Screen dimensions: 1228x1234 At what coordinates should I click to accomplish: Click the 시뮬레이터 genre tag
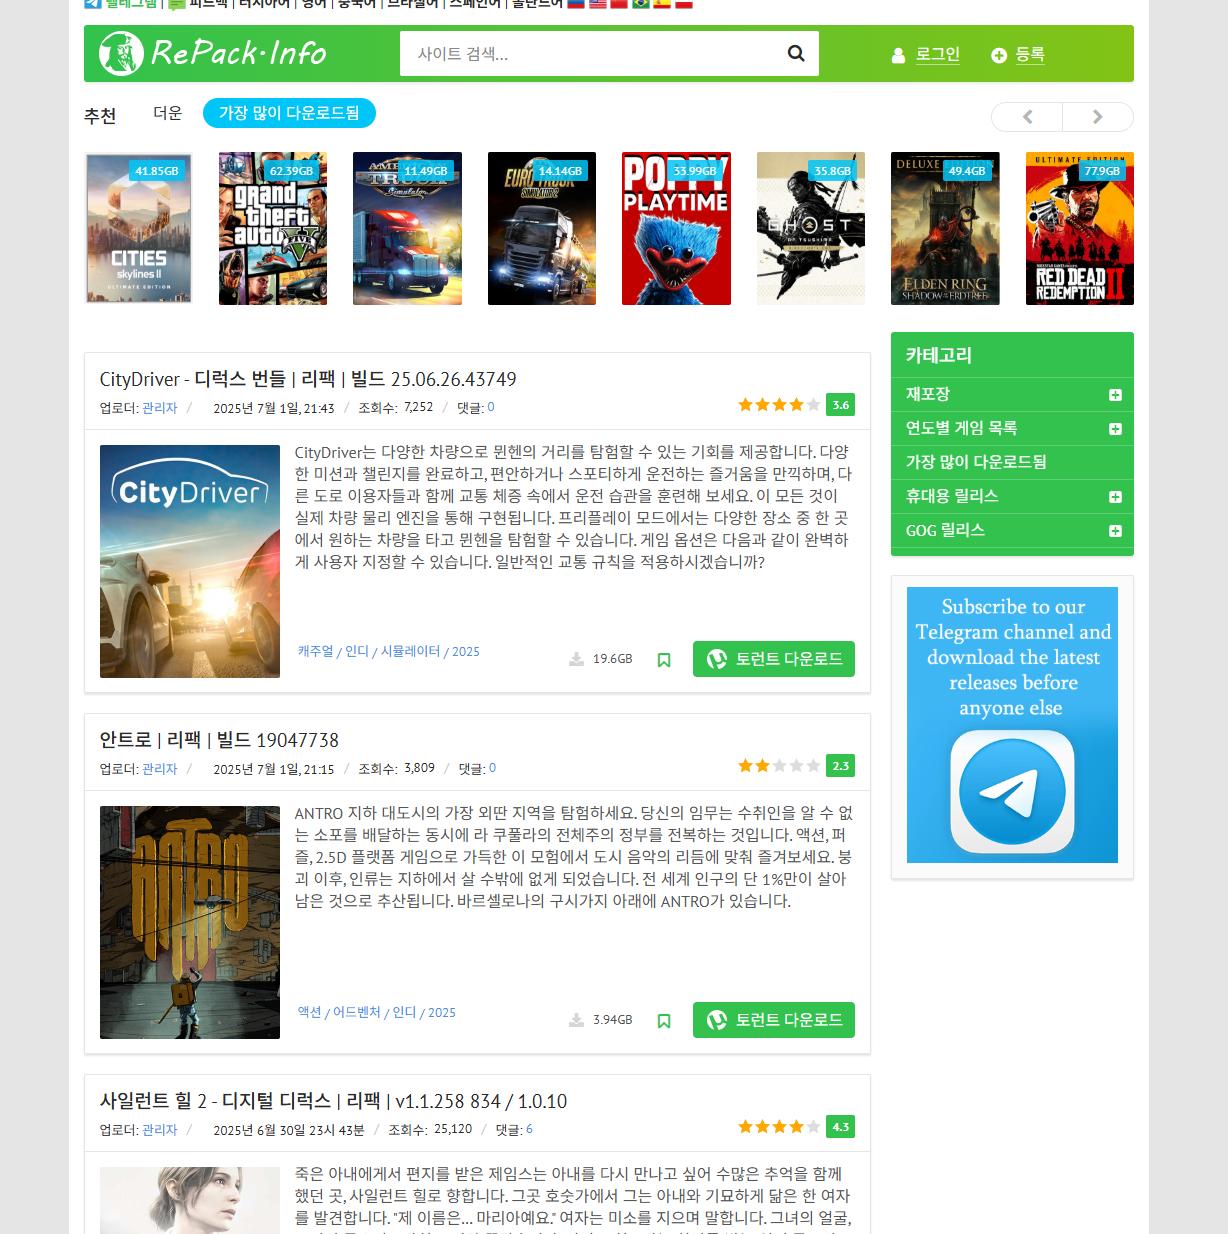(x=410, y=651)
